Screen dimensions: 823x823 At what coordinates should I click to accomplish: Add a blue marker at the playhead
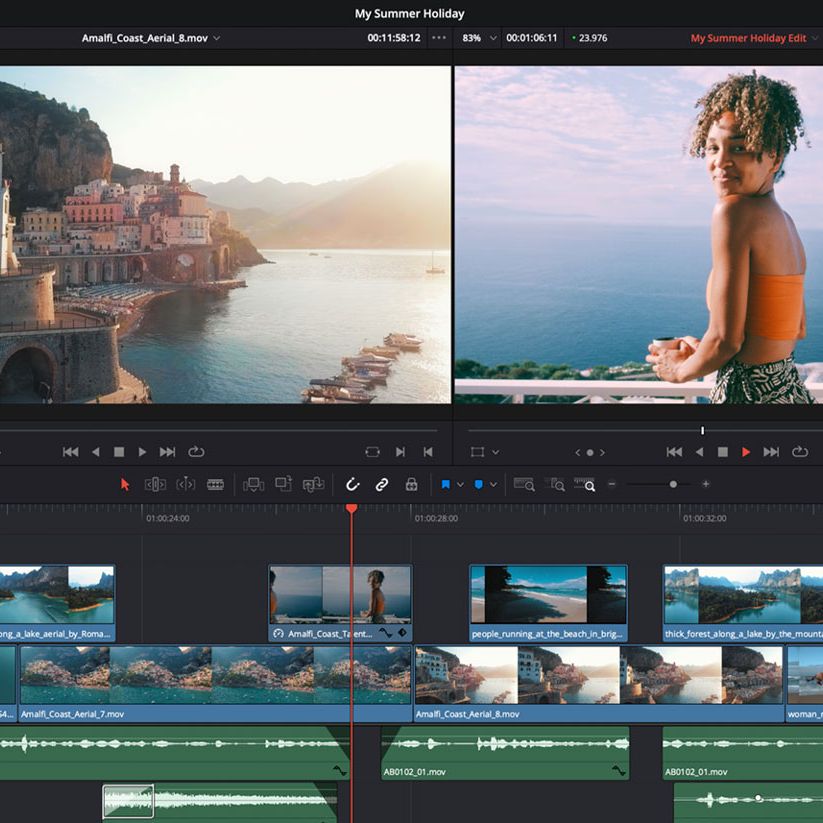(479, 484)
